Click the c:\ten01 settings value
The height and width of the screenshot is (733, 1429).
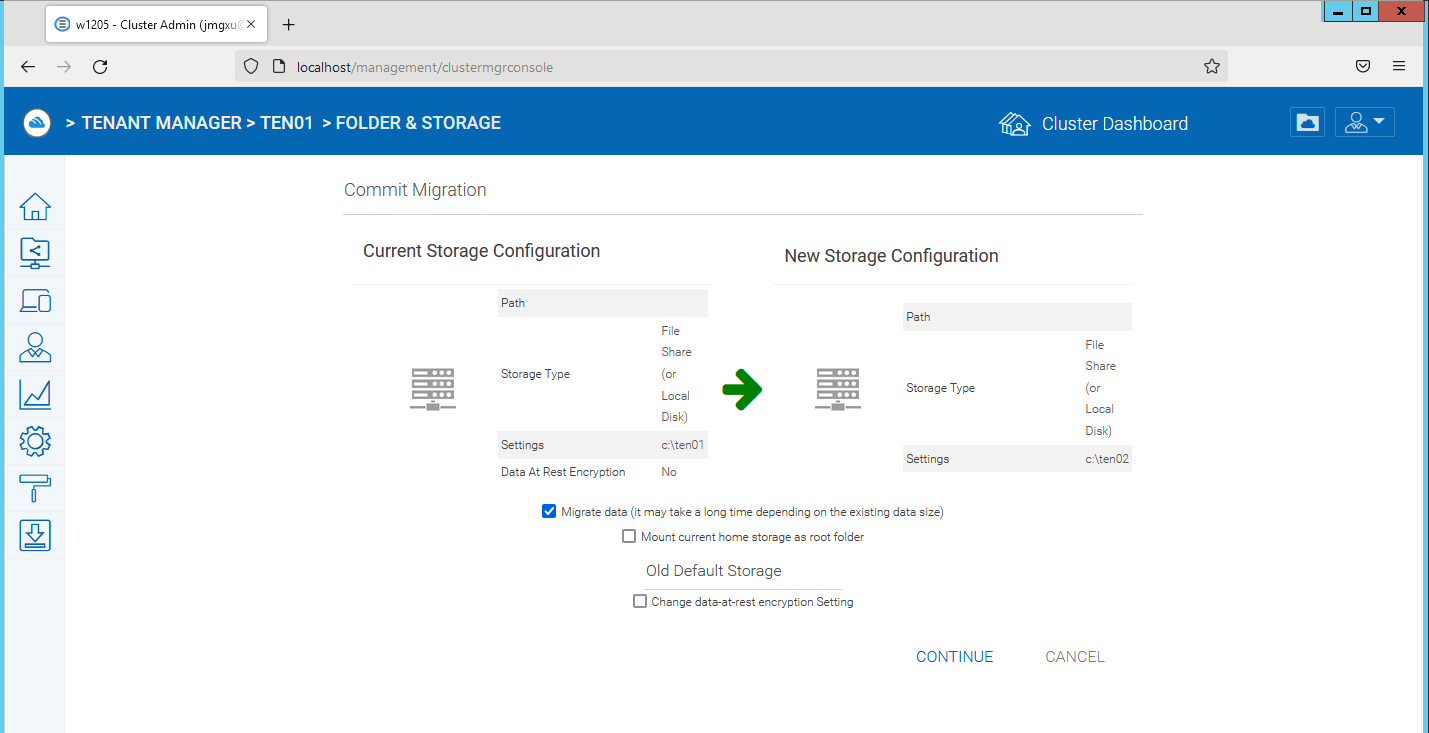pyautogui.click(x=683, y=444)
